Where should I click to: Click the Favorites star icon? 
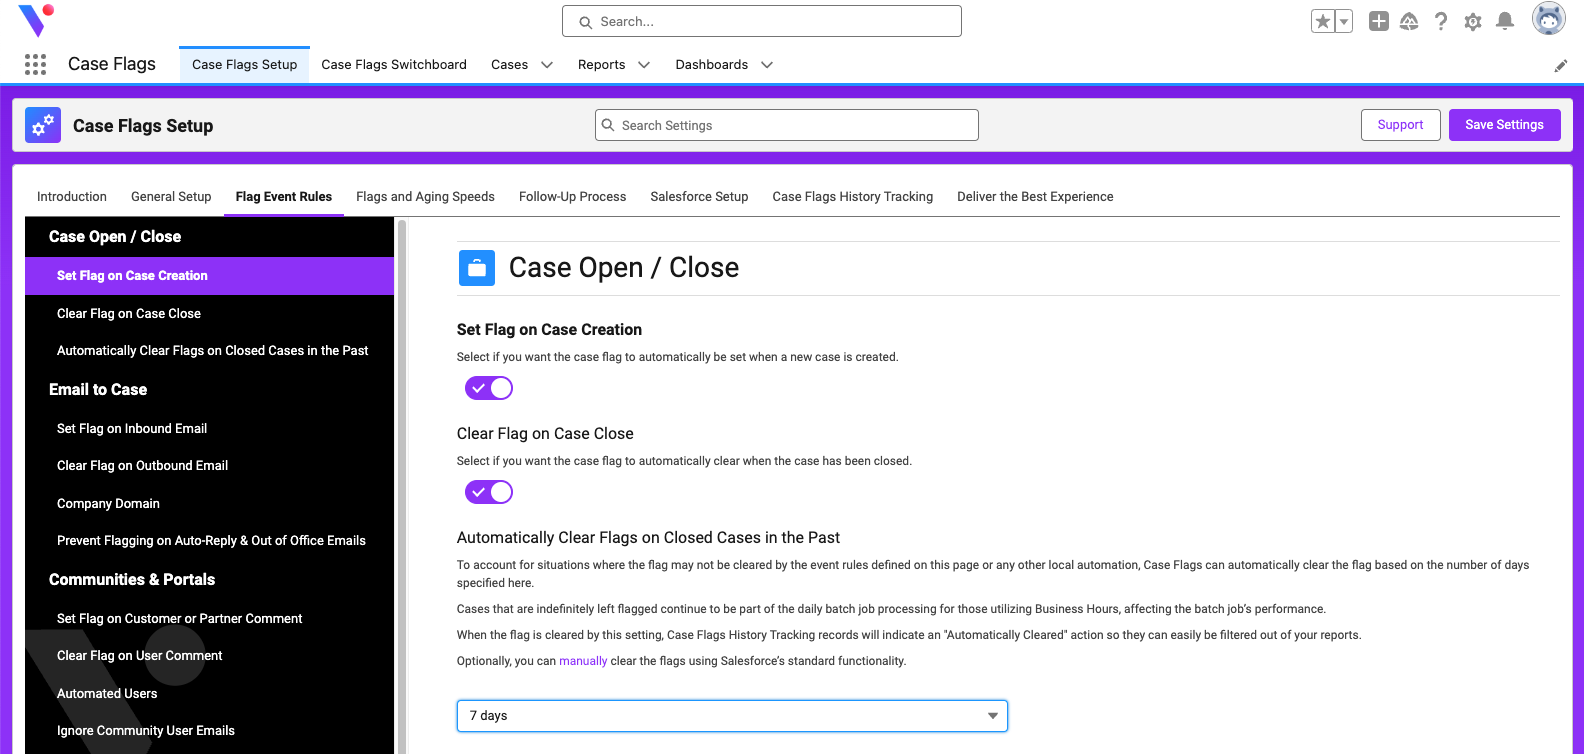1323,21
